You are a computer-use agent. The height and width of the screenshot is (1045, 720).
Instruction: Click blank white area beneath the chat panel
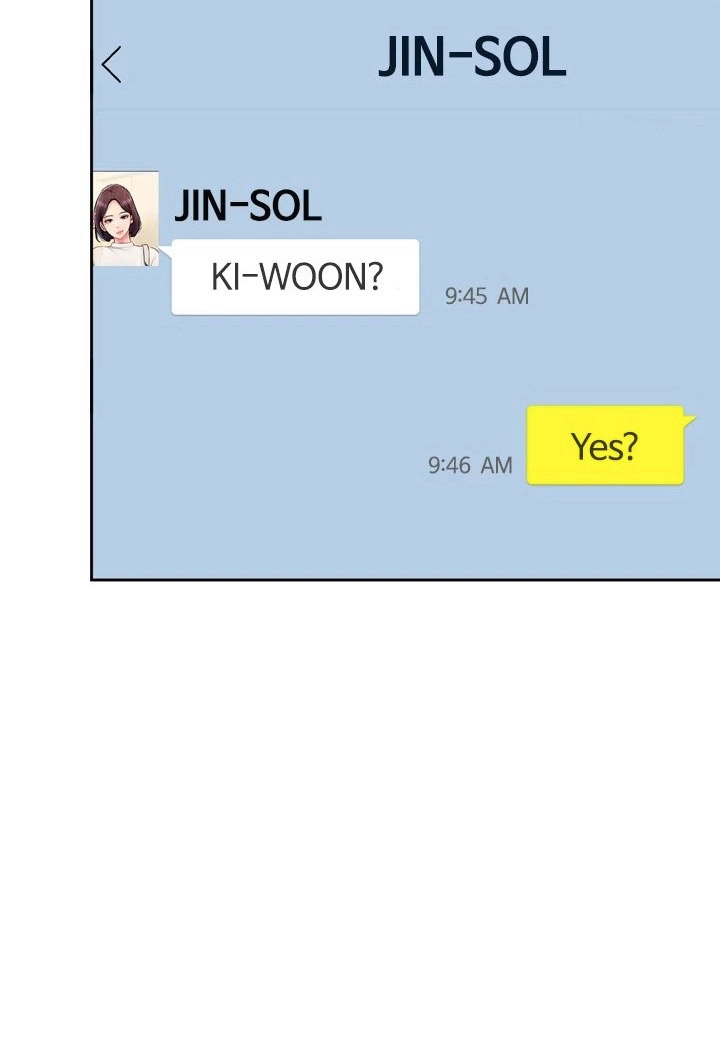(x=360, y=800)
